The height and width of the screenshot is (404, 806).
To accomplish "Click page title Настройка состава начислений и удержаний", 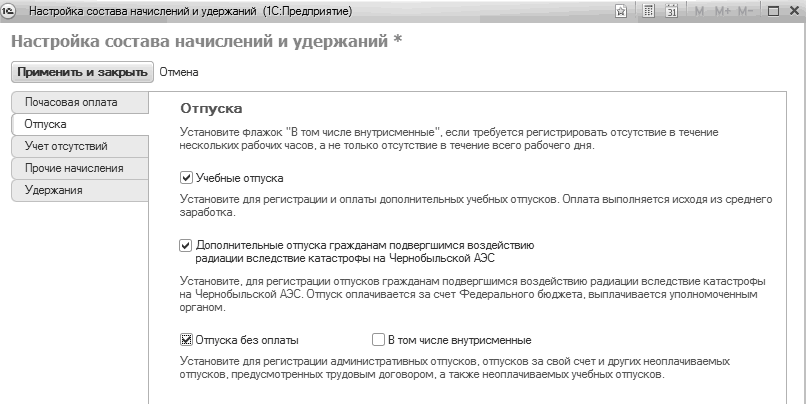I will (206, 41).
